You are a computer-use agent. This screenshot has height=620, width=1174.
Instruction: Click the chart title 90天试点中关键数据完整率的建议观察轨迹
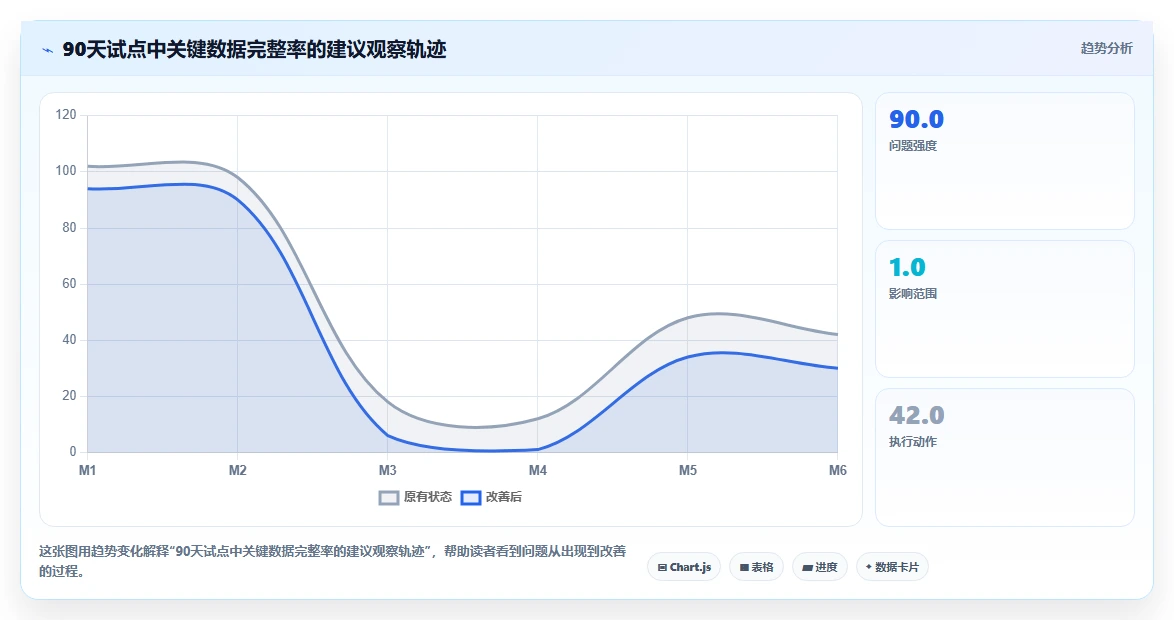(255, 49)
